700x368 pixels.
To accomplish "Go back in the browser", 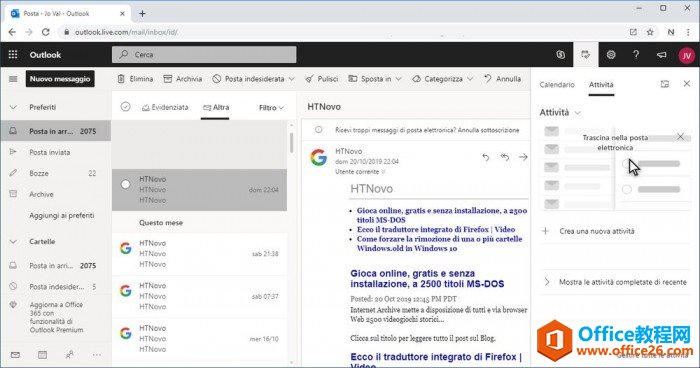I will tap(12, 32).
